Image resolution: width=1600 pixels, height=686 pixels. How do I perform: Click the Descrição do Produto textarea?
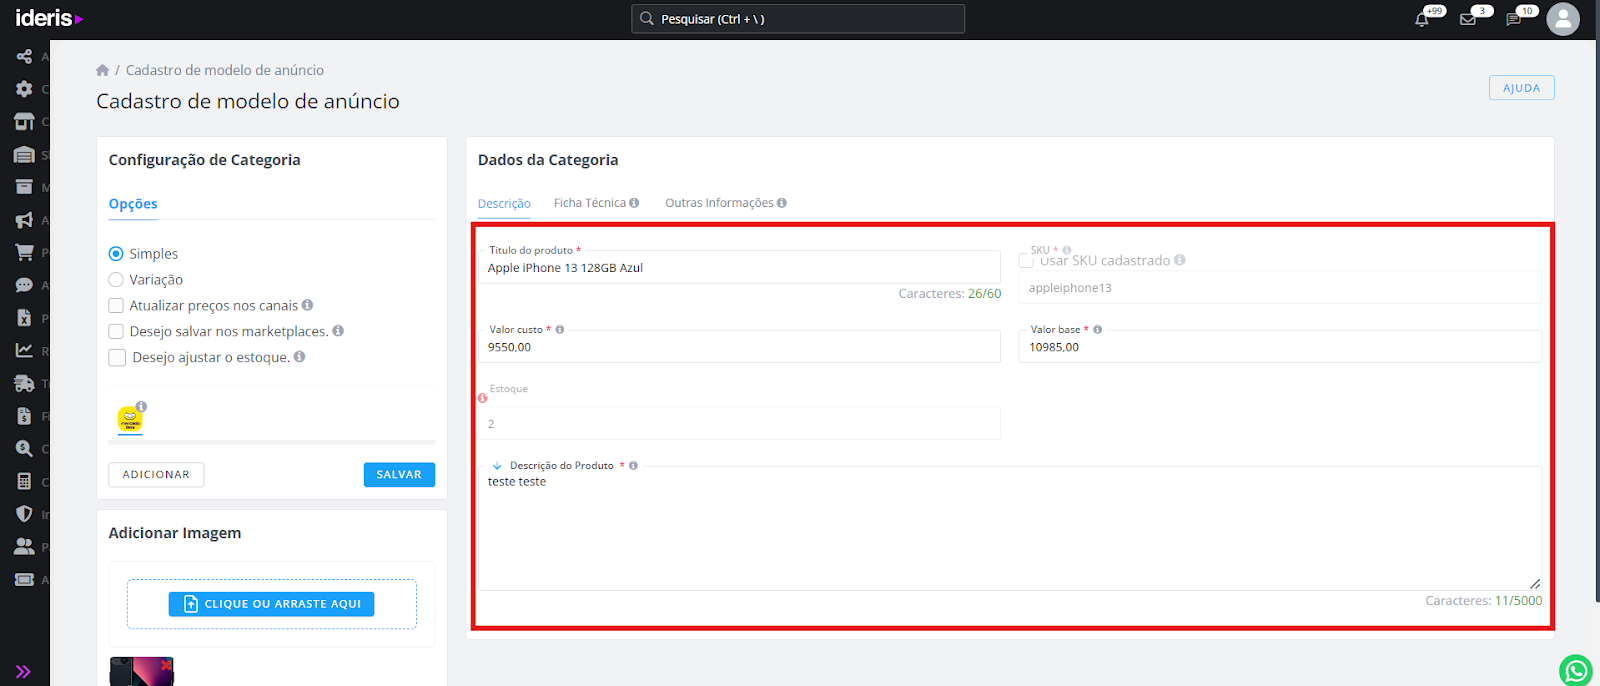[1010, 528]
